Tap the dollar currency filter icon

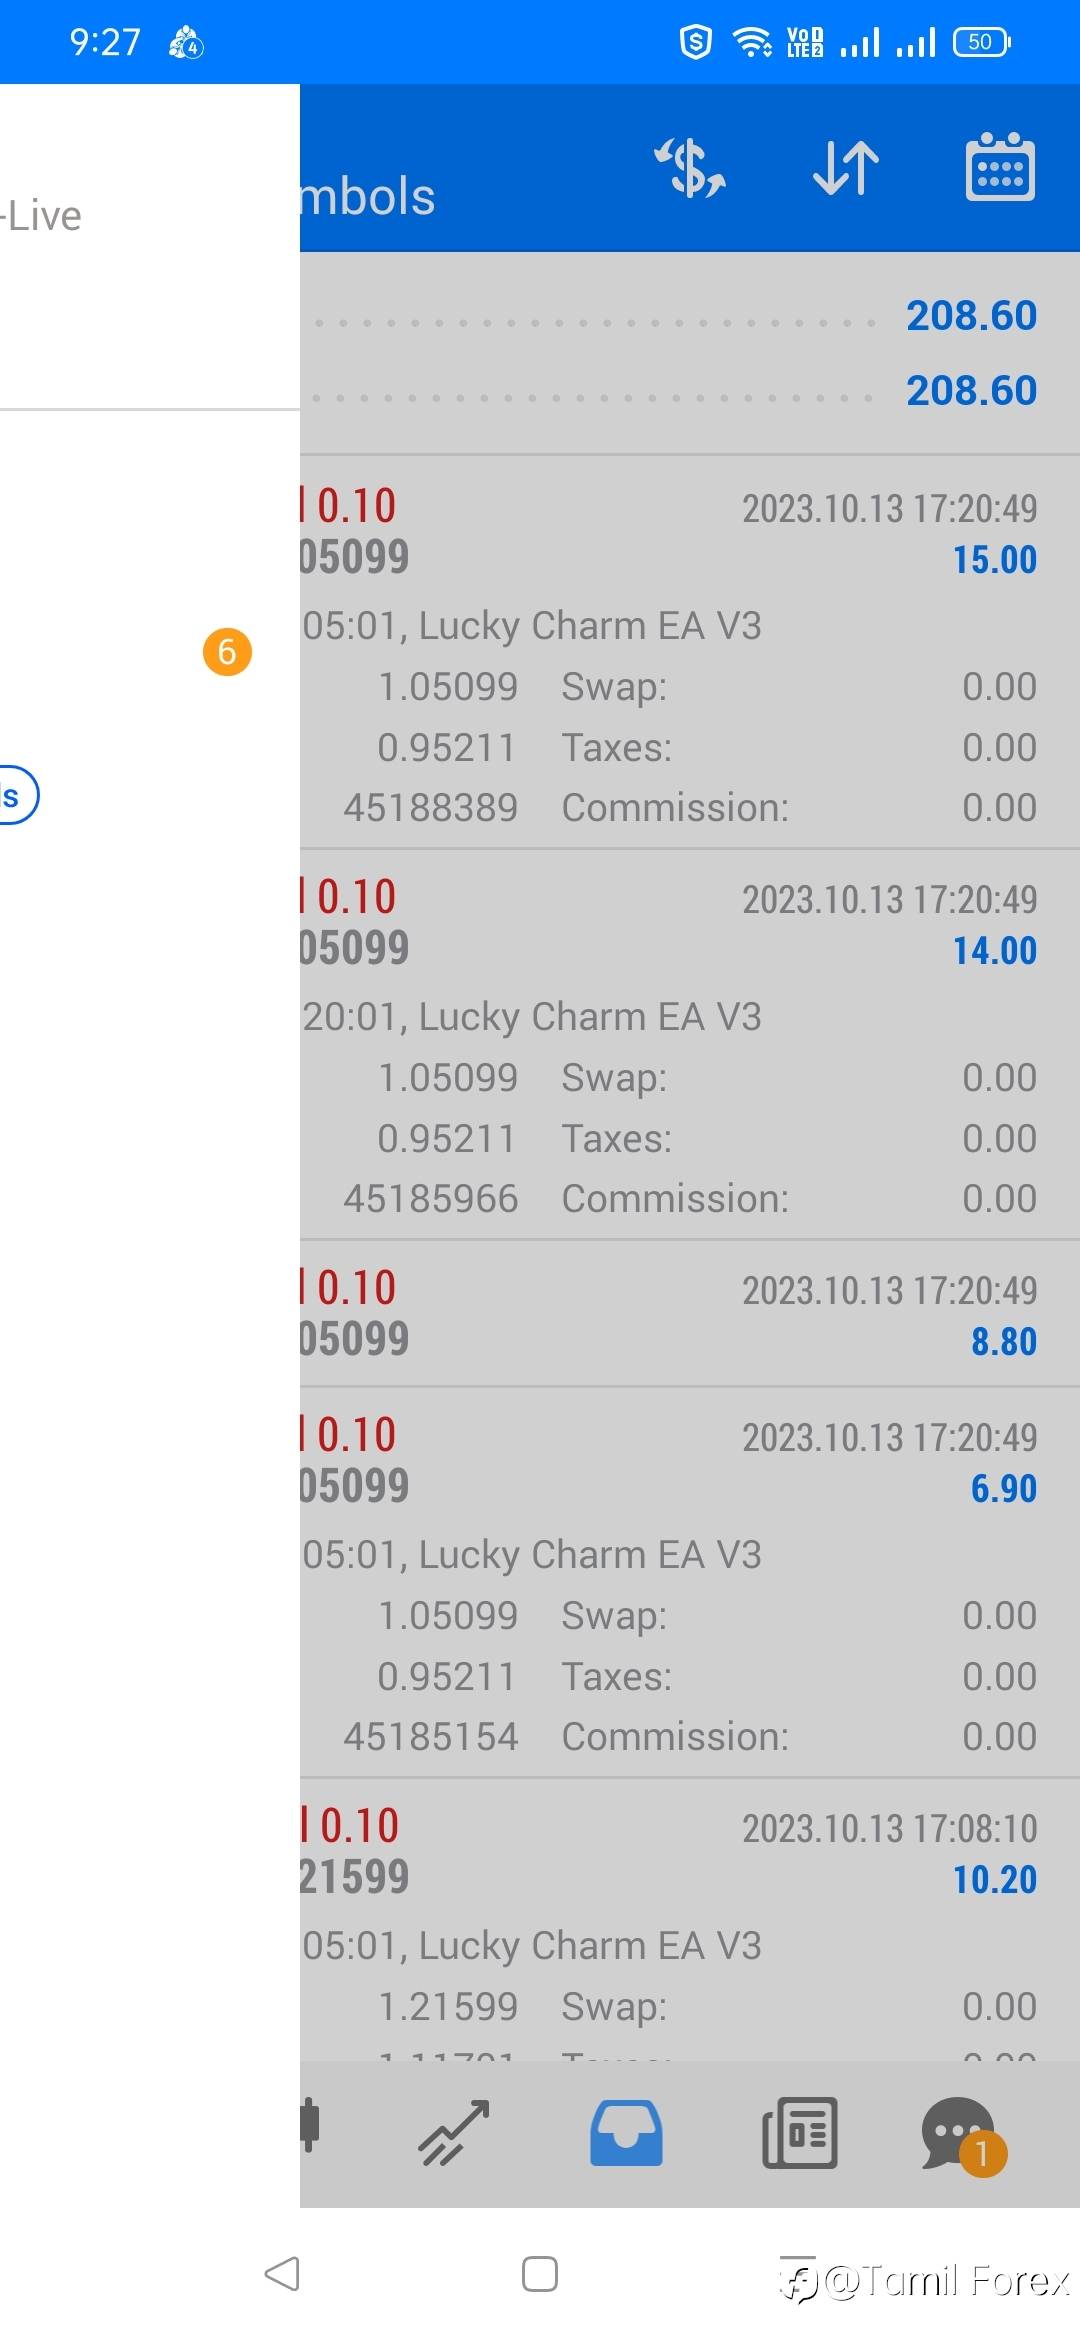690,168
